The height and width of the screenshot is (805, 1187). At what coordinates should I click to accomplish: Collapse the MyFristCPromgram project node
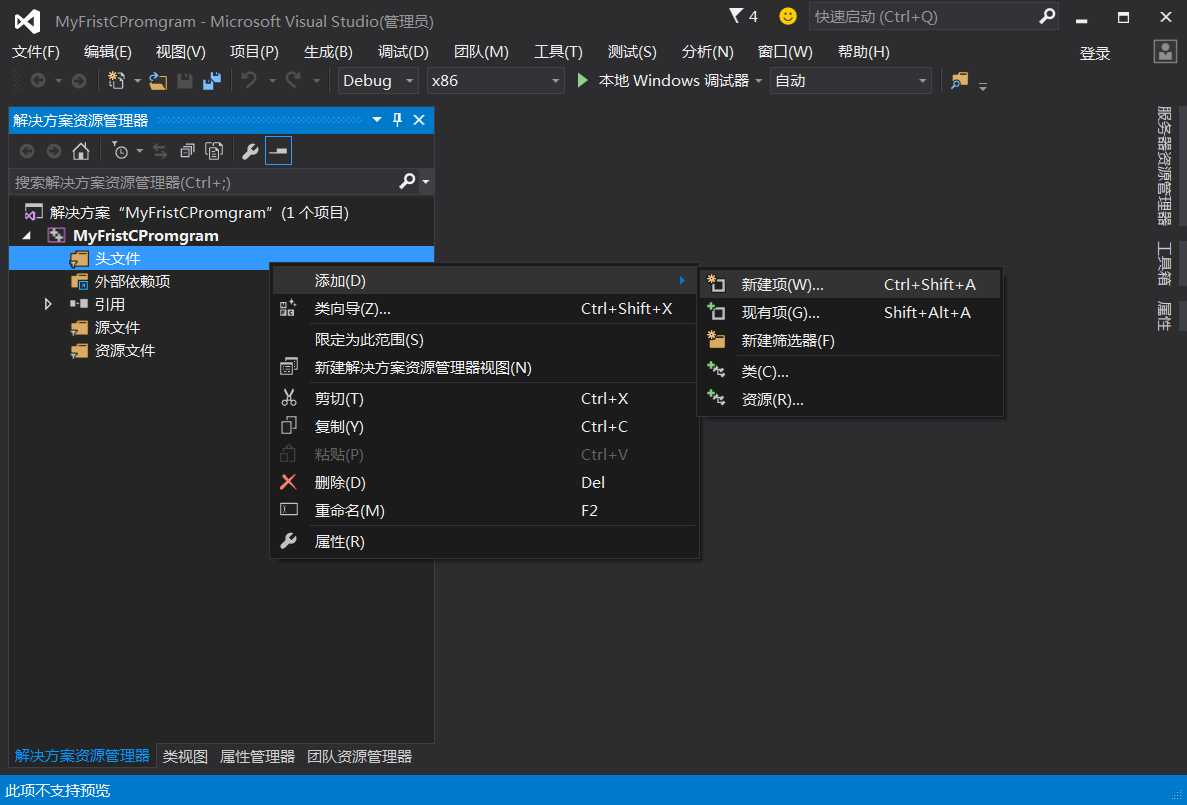pyautogui.click(x=27, y=236)
